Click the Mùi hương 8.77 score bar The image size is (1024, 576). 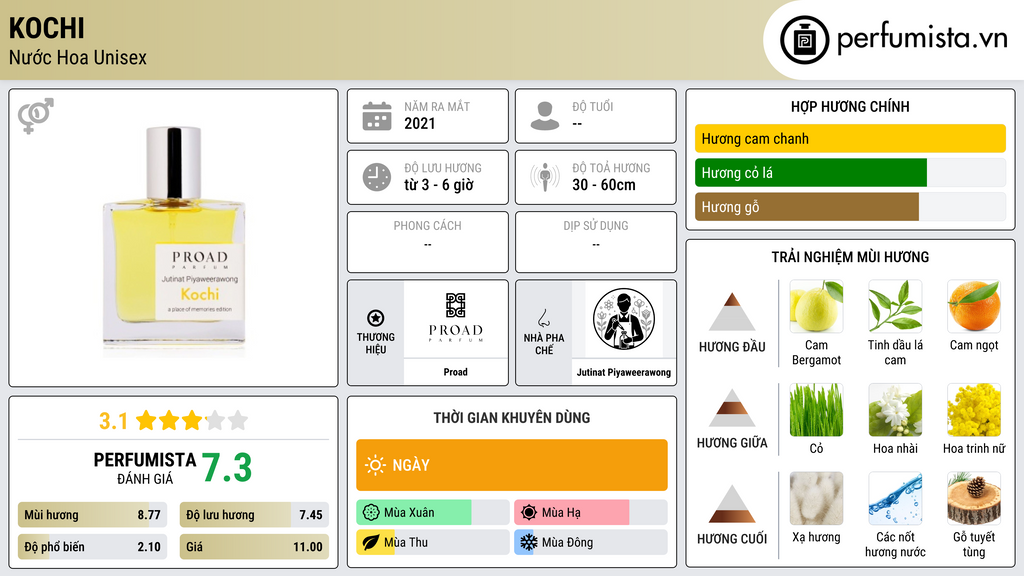click(92, 515)
